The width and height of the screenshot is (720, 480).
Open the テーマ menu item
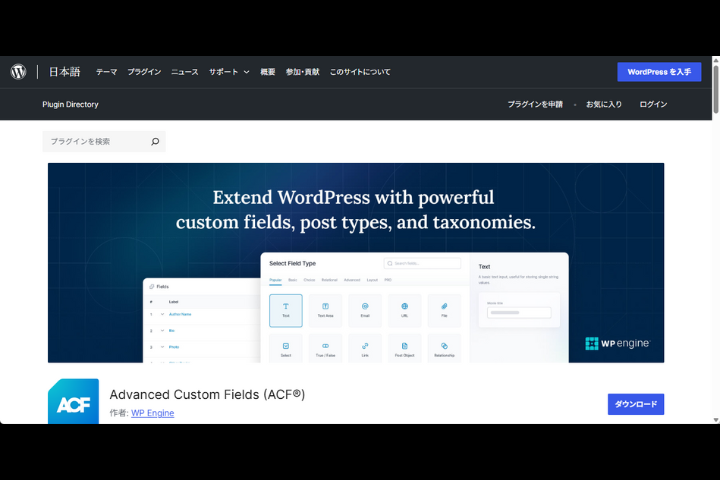click(107, 72)
